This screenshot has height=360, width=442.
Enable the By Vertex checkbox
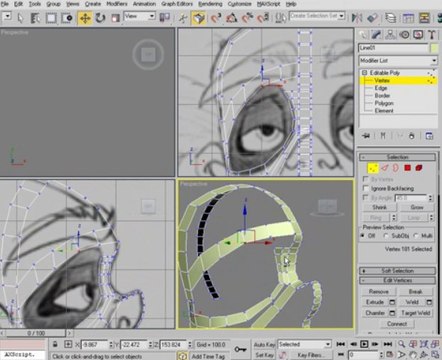point(366,179)
